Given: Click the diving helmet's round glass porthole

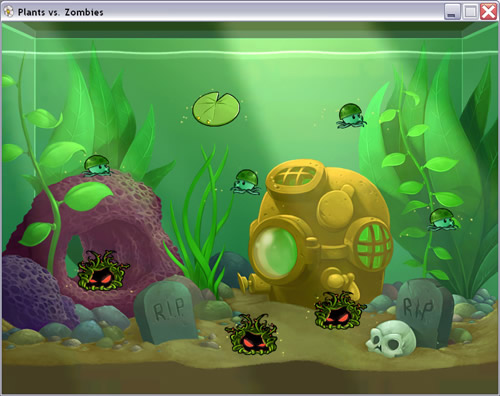Looking at the screenshot, I should point(276,249).
